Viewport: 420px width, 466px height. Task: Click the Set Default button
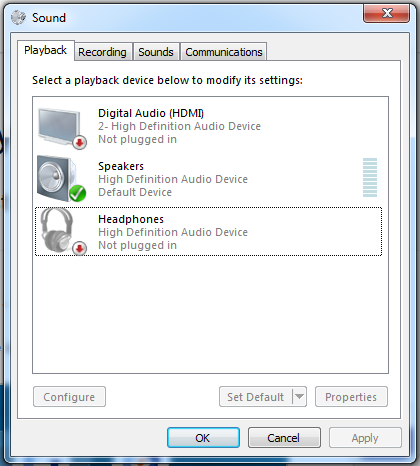coord(256,397)
